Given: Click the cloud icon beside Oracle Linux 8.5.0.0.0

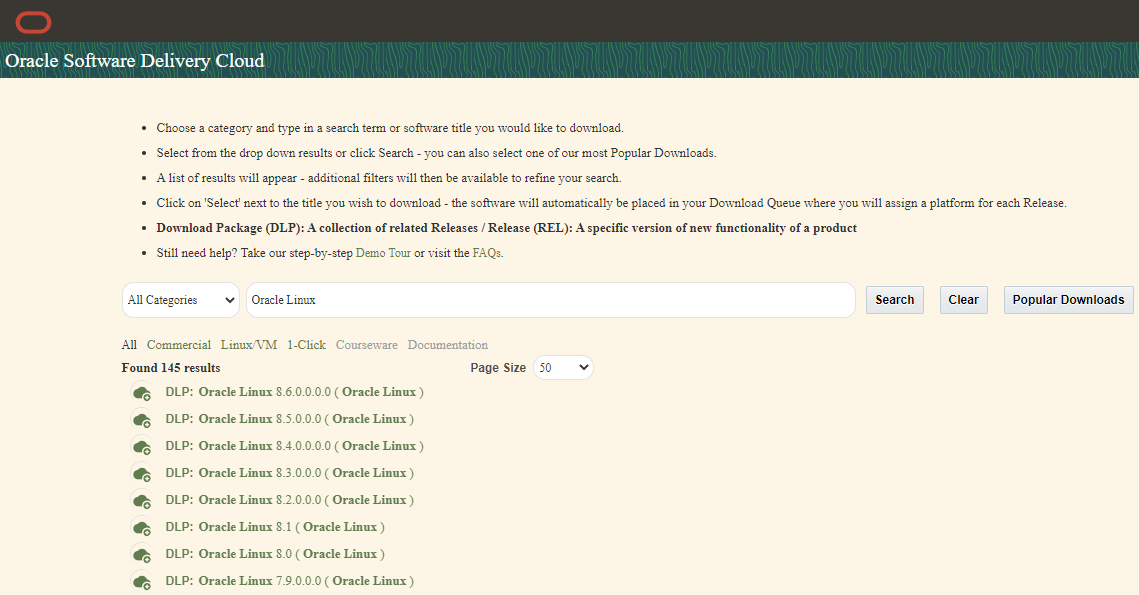Looking at the screenshot, I should pos(142,420).
